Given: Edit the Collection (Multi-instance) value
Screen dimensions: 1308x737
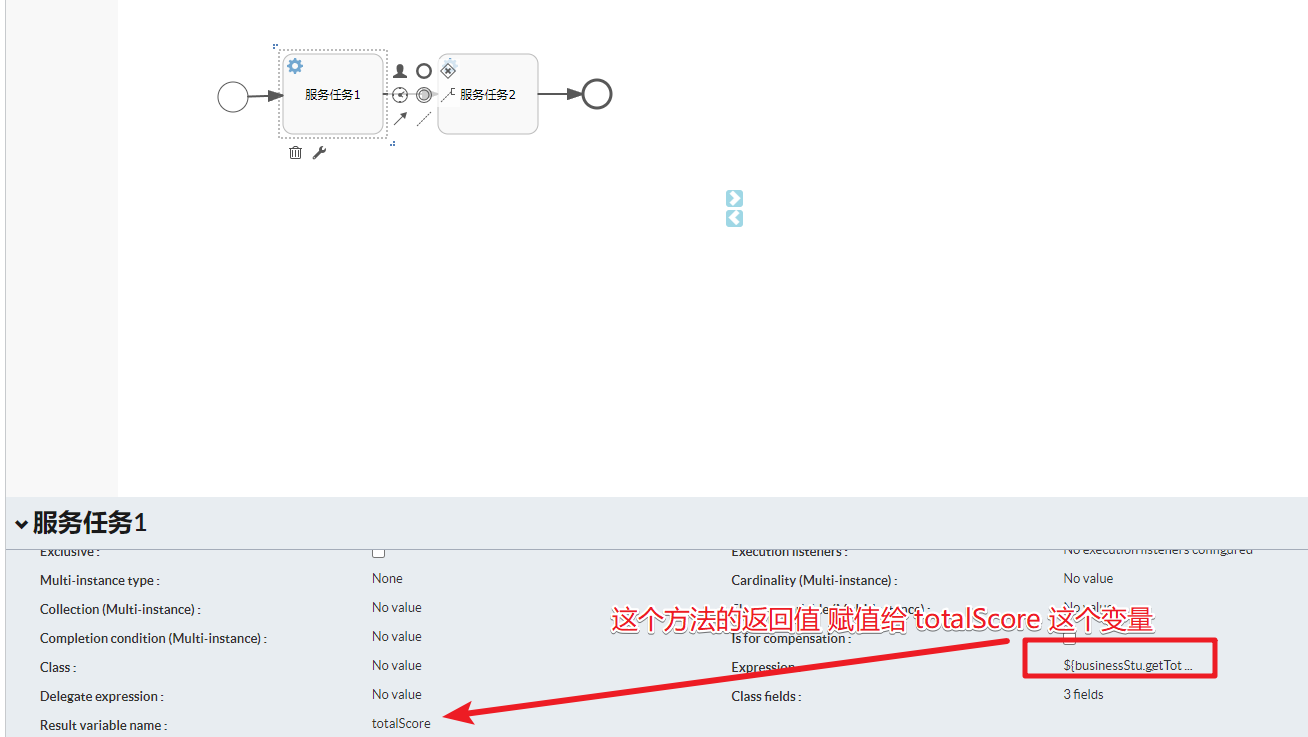Looking at the screenshot, I should [x=397, y=608].
